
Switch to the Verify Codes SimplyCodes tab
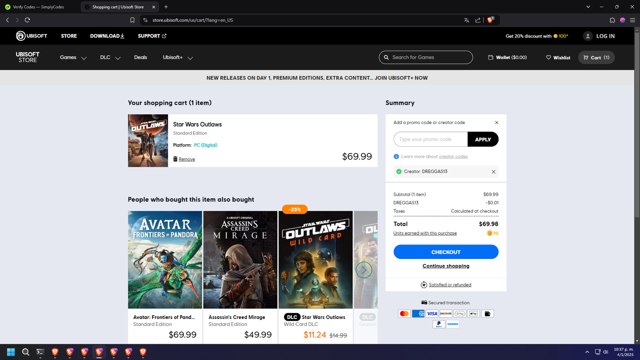pos(39,7)
